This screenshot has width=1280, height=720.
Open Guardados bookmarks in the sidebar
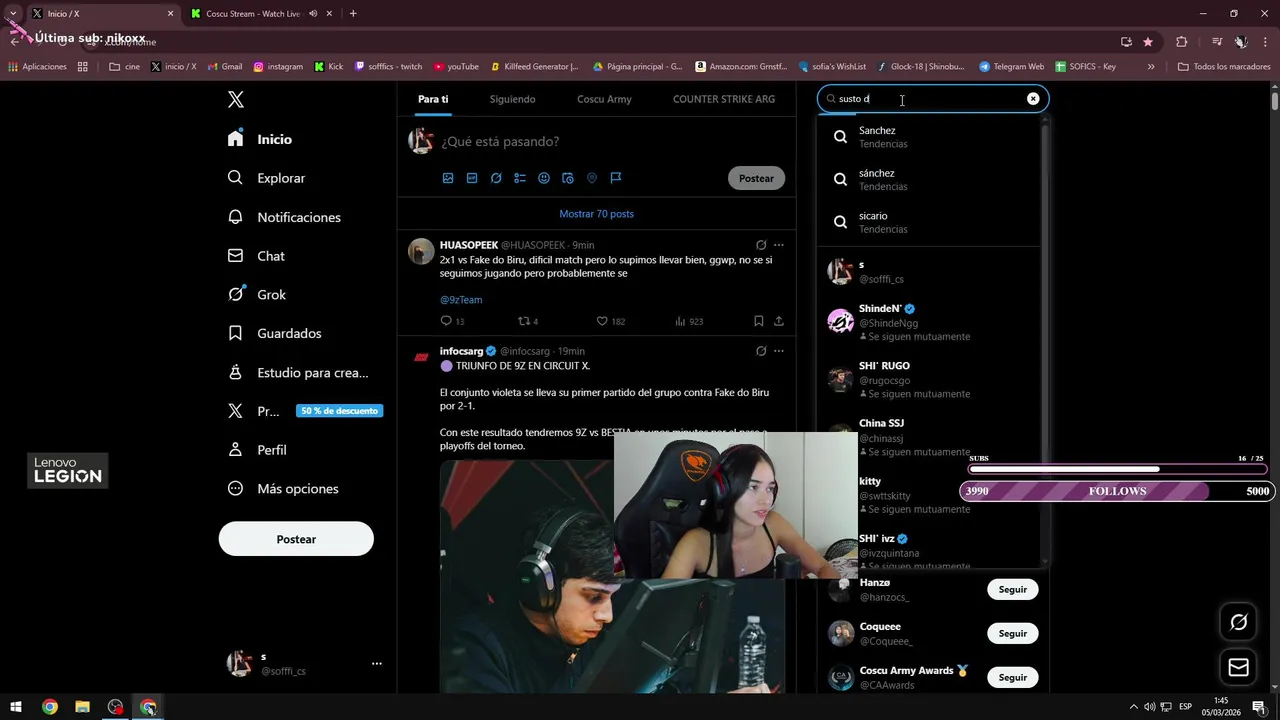coord(274,333)
